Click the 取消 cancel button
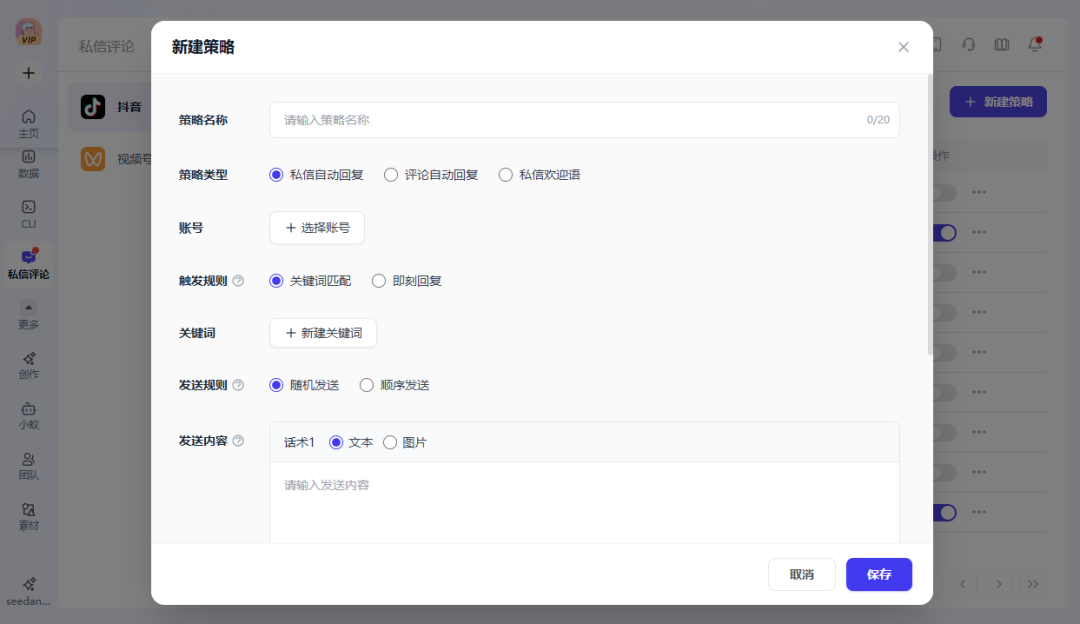The height and width of the screenshot is (624, 1080). pyautogui.click(x=802, y=574)
